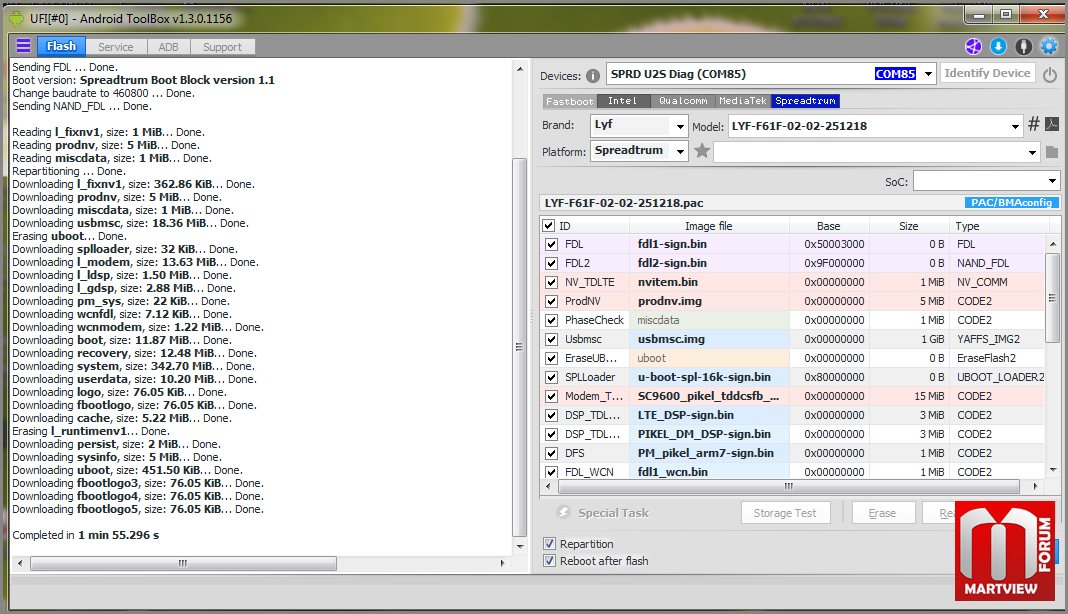This screenshot has width=1068, height=614.
Task: Click the Size column header
Action: (x=908, y=226)
